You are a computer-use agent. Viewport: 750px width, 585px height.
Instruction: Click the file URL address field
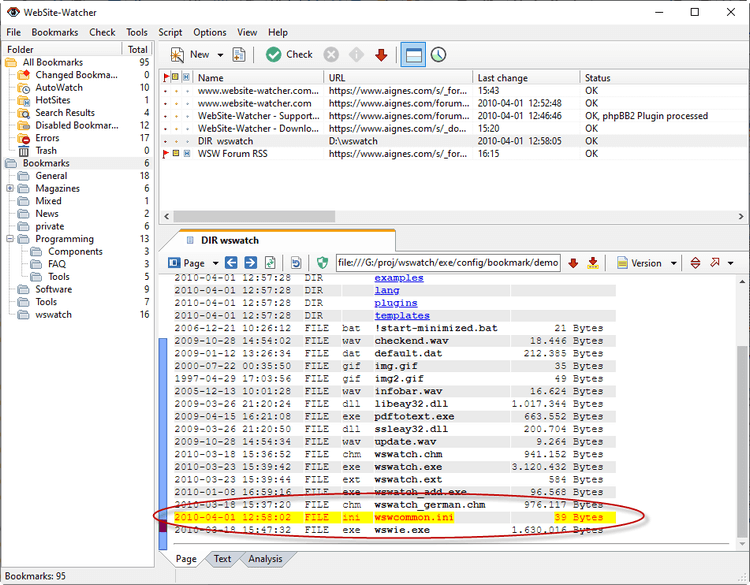[x=446, y=263]
